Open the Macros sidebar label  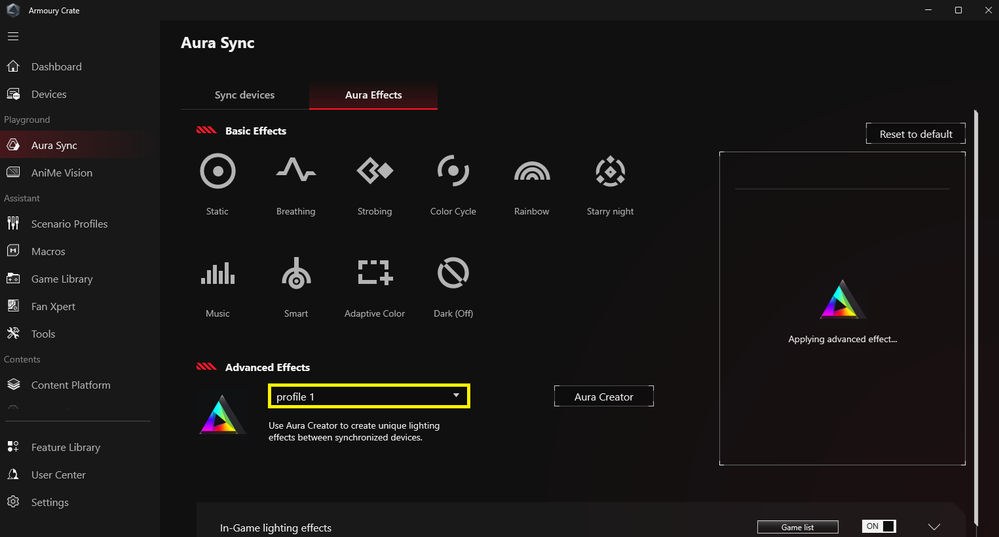(x=48, y=251)
